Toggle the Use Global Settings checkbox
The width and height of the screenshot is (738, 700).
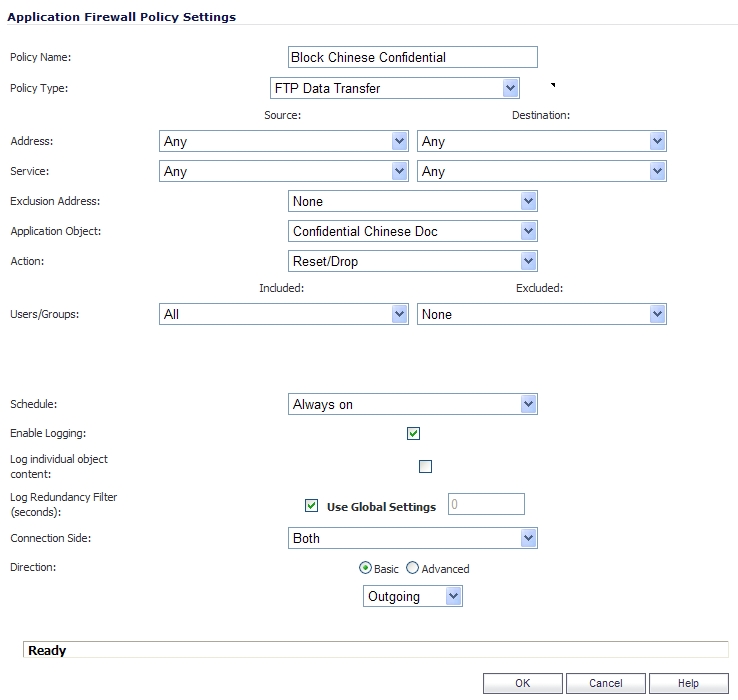(311, 506)
